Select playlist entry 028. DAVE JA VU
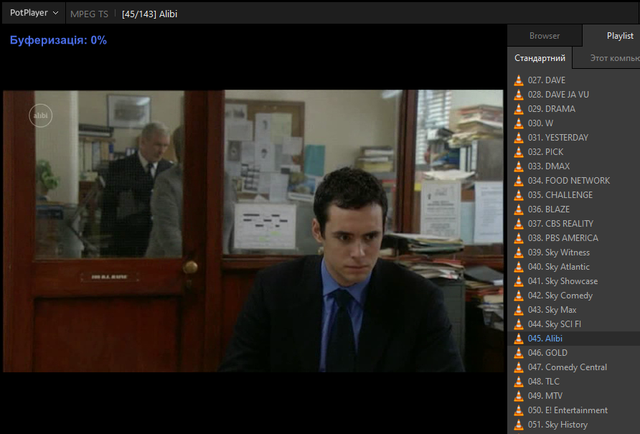Image resolution: width=640 pixels, height=434 pixels. [574, 94]
